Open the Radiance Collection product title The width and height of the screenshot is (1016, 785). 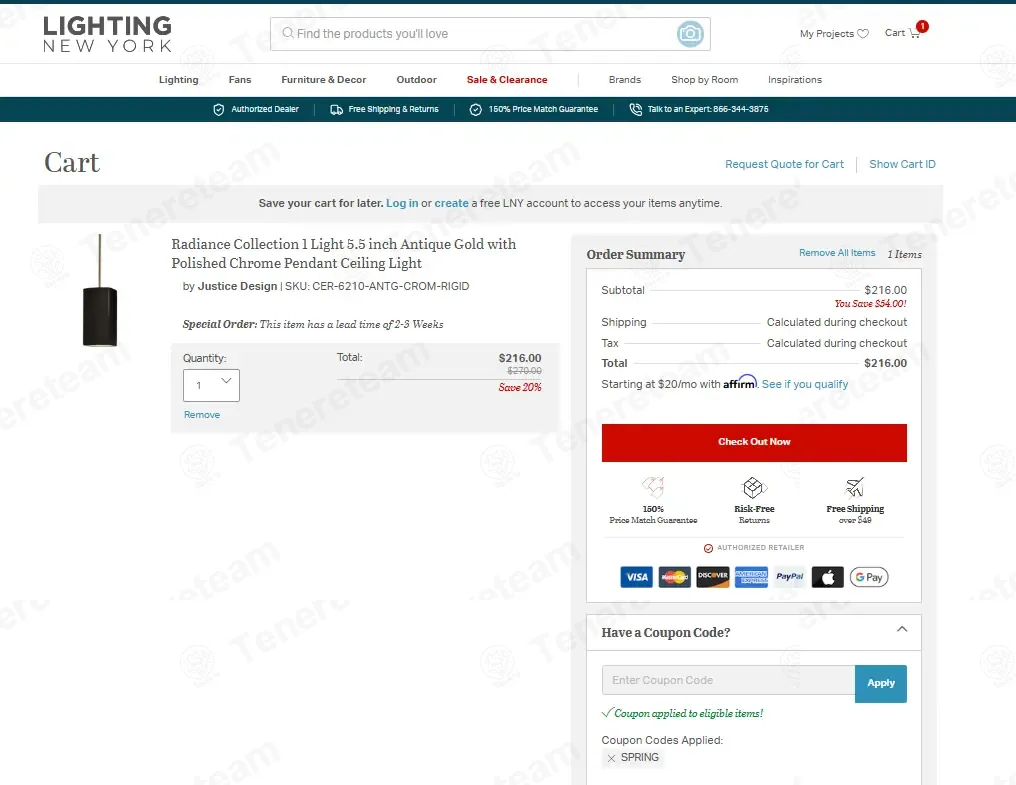point(343,253)
